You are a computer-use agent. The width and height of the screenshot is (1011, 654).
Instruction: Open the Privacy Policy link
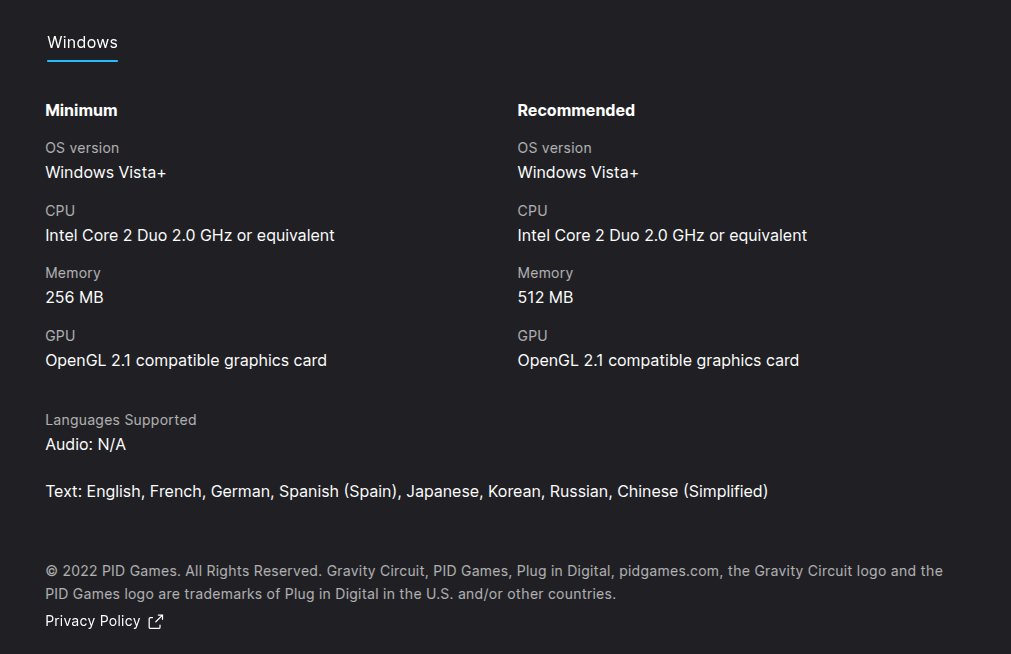(92, 621)
